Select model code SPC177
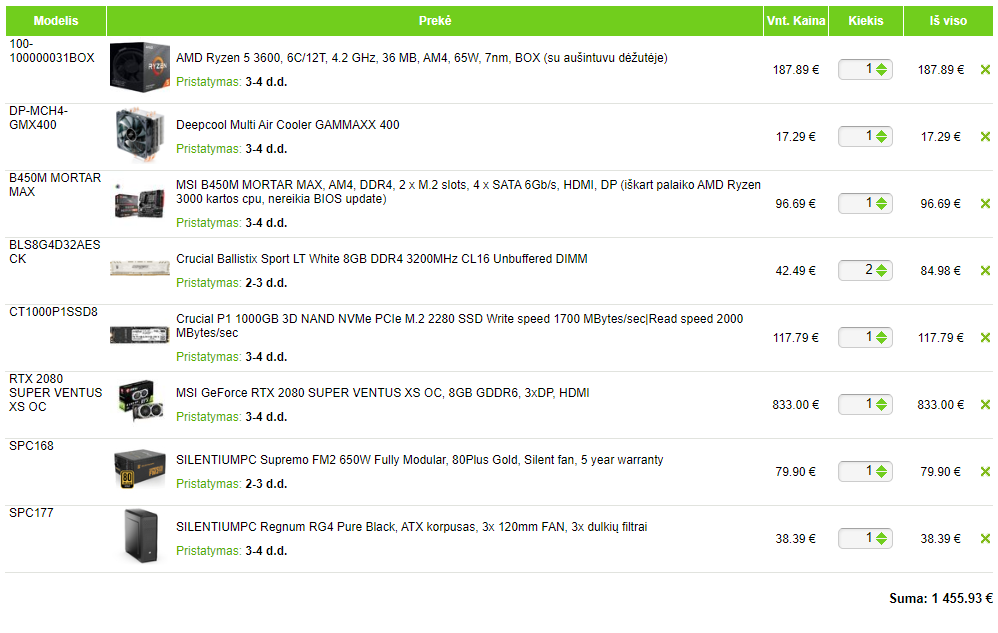 tap(31, 513)
